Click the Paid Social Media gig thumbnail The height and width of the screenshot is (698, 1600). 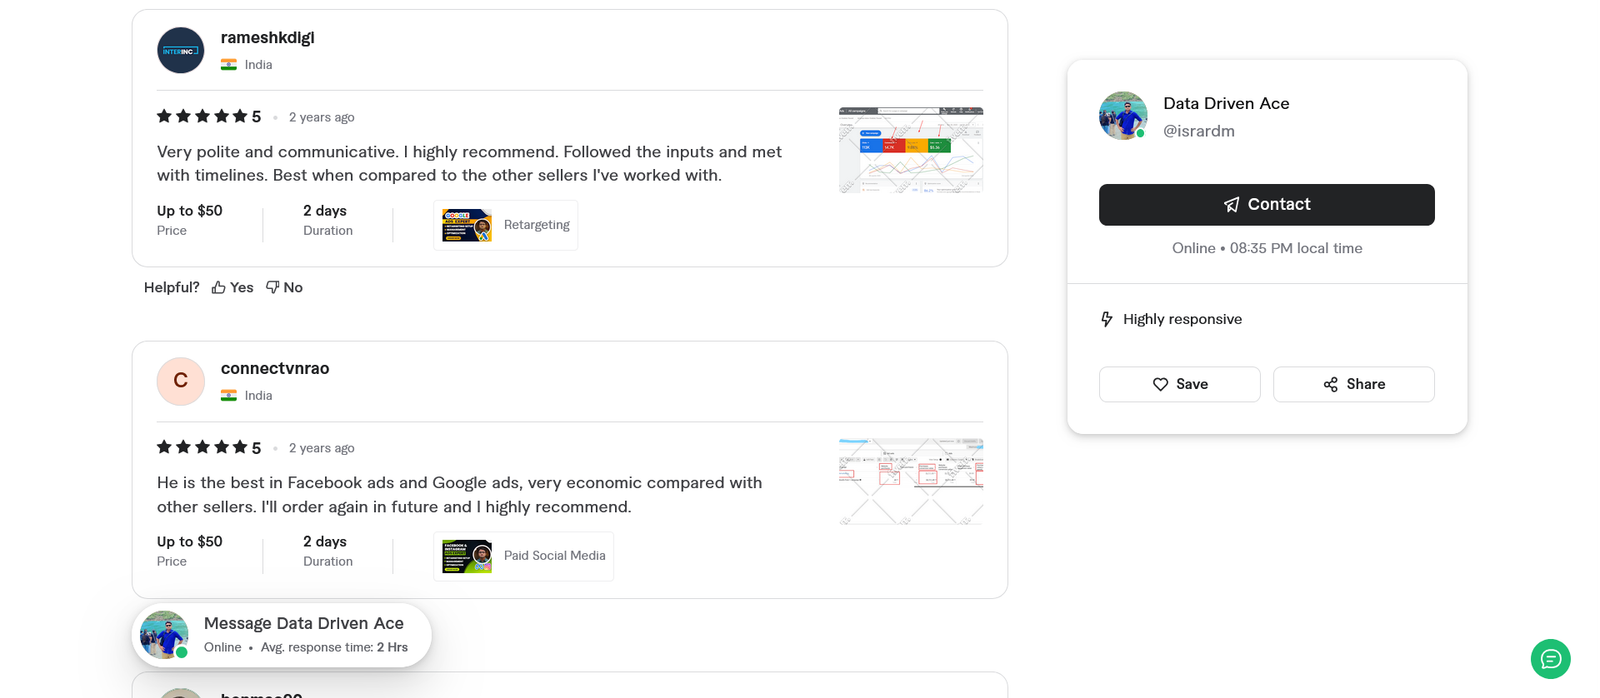pos(466,556)
